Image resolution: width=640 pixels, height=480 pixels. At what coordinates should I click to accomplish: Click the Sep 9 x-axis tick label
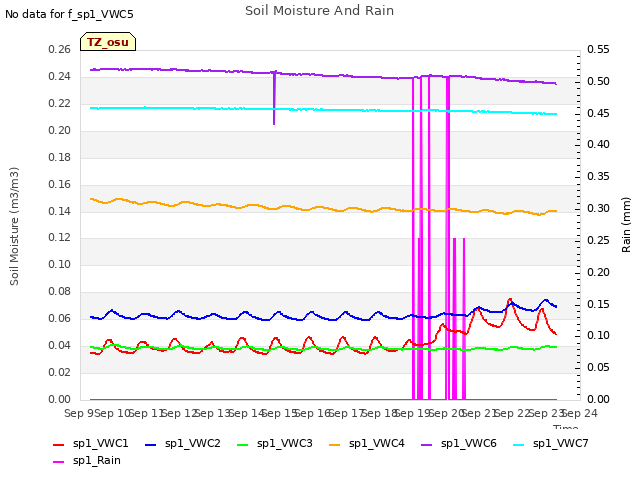tap(79, 413)
